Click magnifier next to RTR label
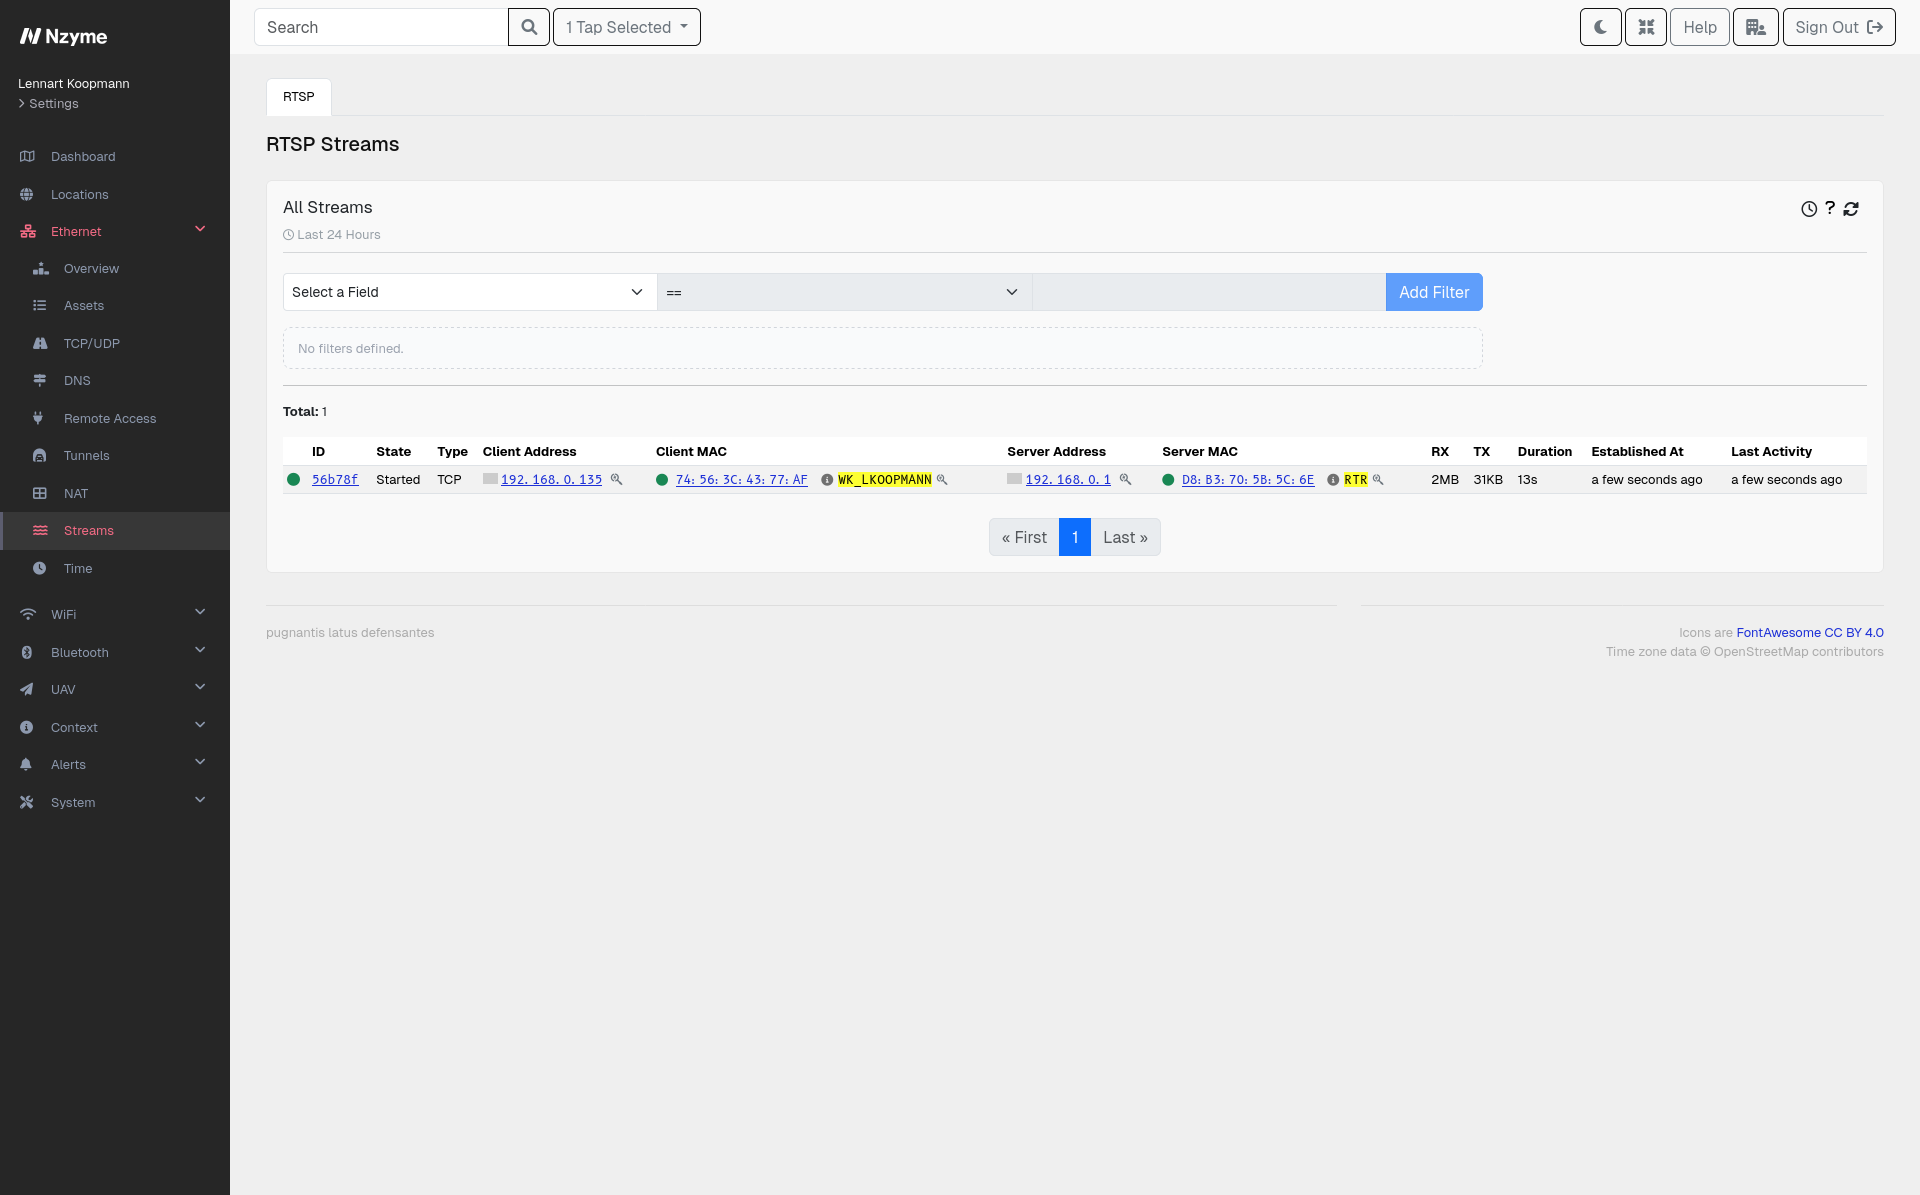The width and height of the screenshot is (1920, 1195). 1378,480
